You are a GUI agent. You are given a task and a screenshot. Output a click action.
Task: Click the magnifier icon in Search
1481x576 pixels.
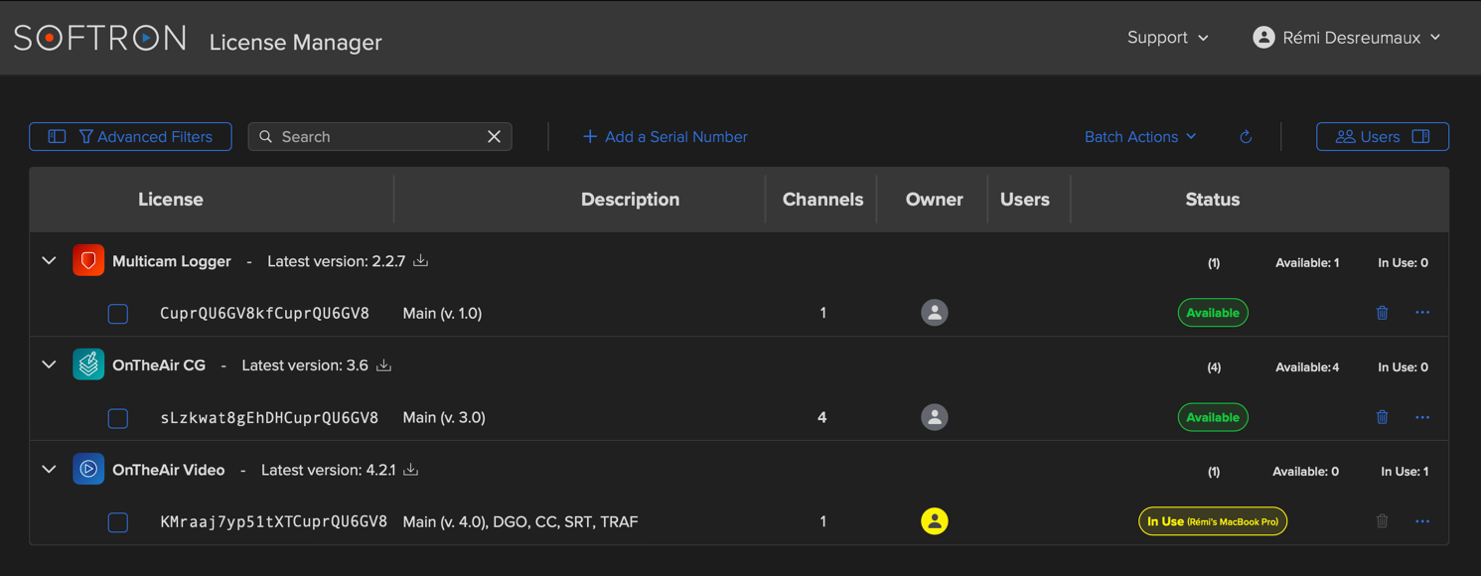tap(266, 136)
